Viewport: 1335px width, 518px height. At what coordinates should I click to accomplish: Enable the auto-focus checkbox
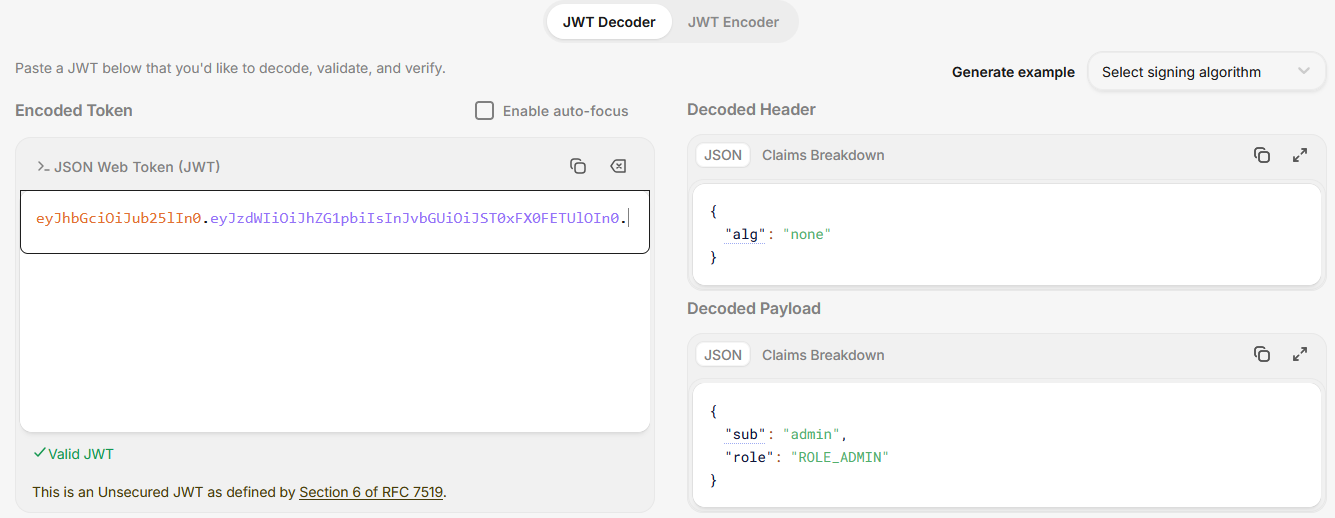pyautogui.click(x=485, y=111)
